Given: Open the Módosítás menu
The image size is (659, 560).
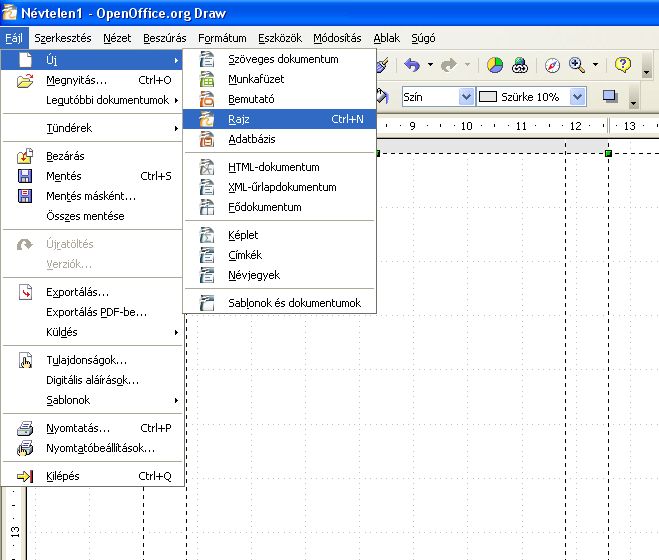Looking at the screenshot, I should (337, 38).
